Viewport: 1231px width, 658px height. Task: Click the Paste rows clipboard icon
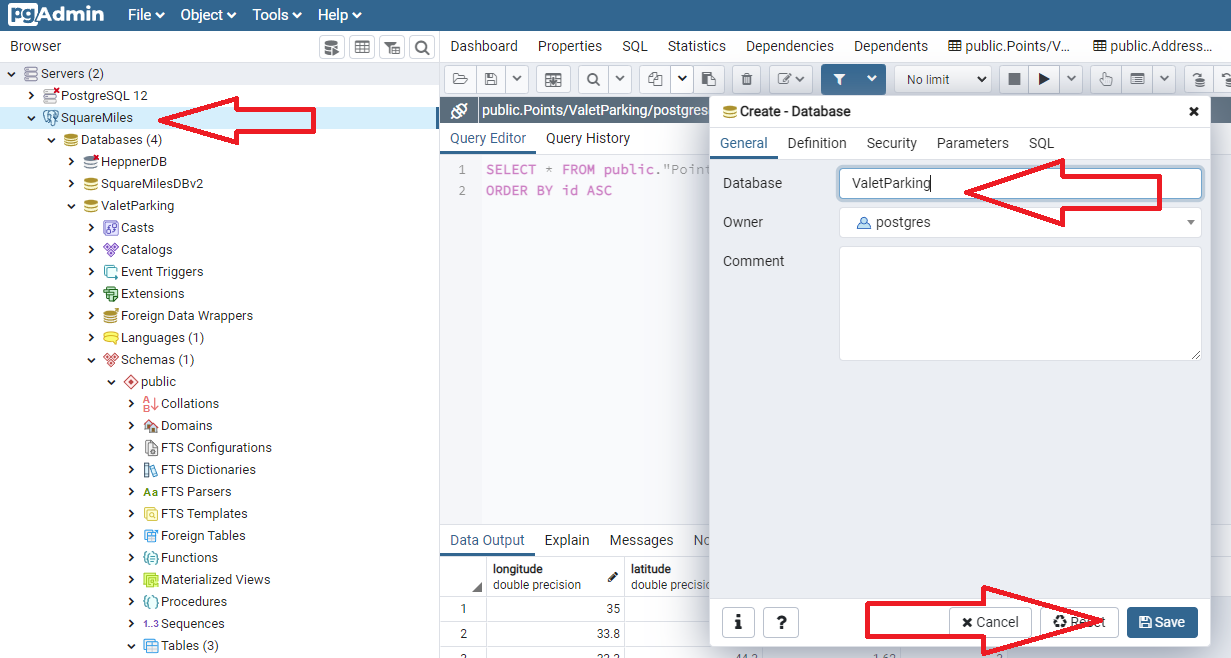[708, 79]
